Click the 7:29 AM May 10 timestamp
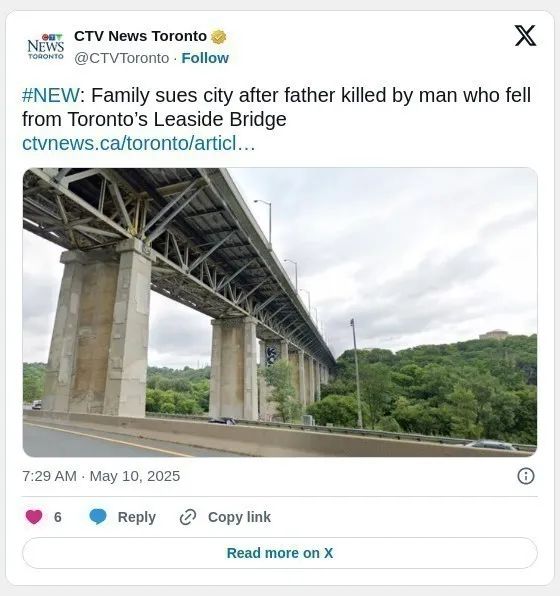Screen dimensions: 560x596 click(x=101, y=476)
